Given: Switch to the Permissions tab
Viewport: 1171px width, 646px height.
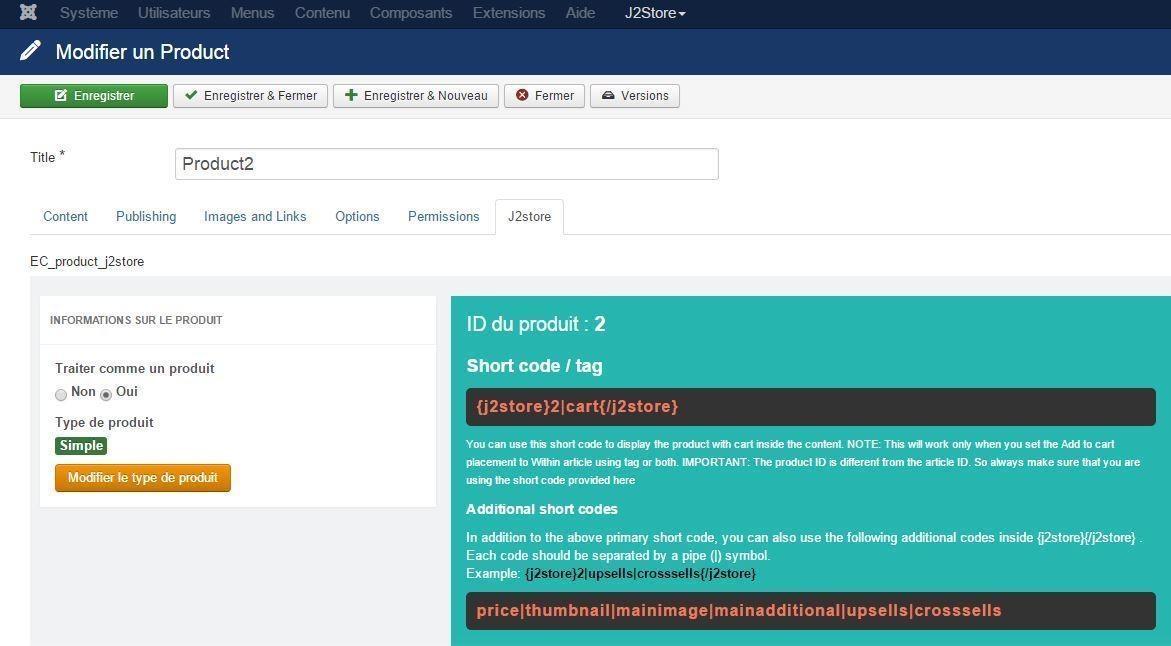Looking at the screenshot, I should [444, 217].
